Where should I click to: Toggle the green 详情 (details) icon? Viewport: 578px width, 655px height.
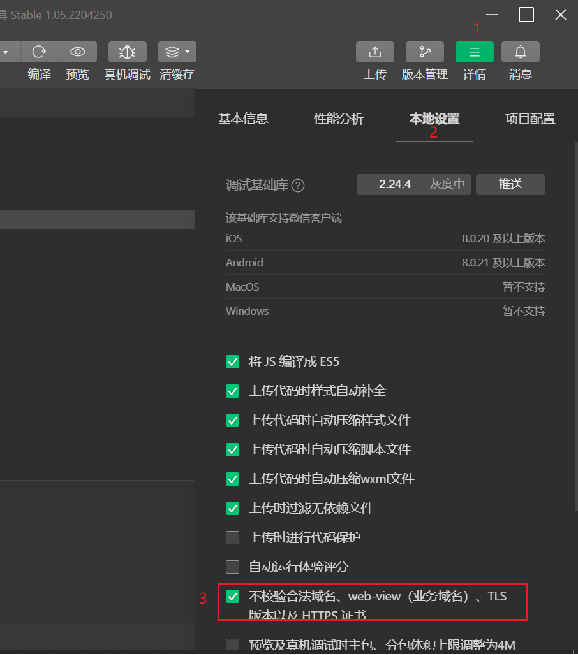point(474,52)
